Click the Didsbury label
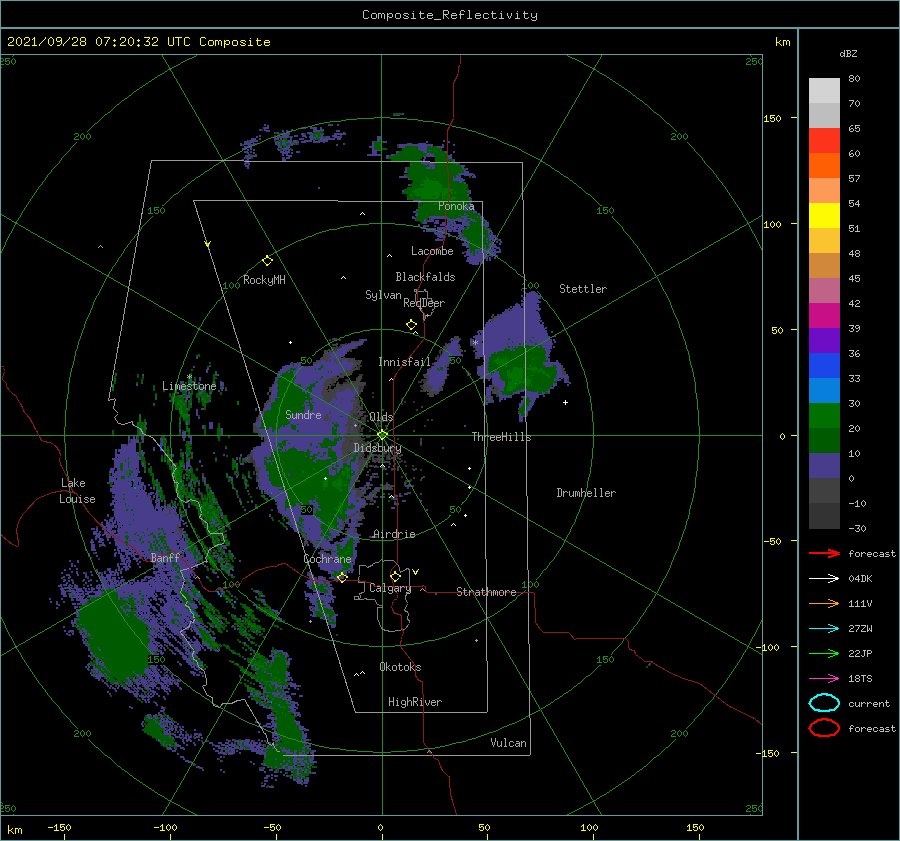The width and height of the screenshot is (900, 841). pyautogui.click(x=377, y=448)
